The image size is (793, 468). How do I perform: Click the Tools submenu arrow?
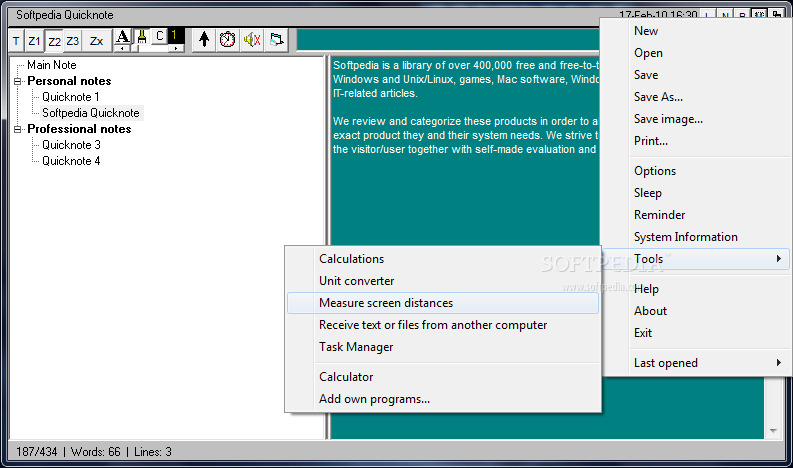[x=779, y=259]
